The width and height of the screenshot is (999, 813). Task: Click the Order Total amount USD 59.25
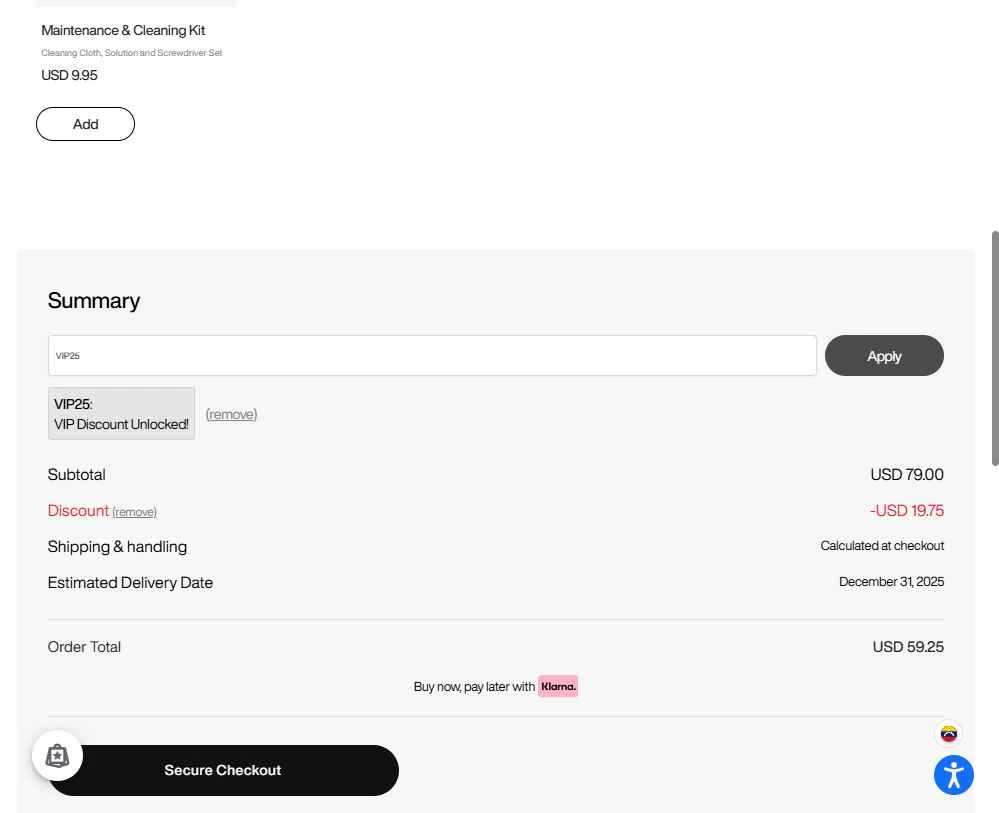pyautogui.click(x=907, y=647)
